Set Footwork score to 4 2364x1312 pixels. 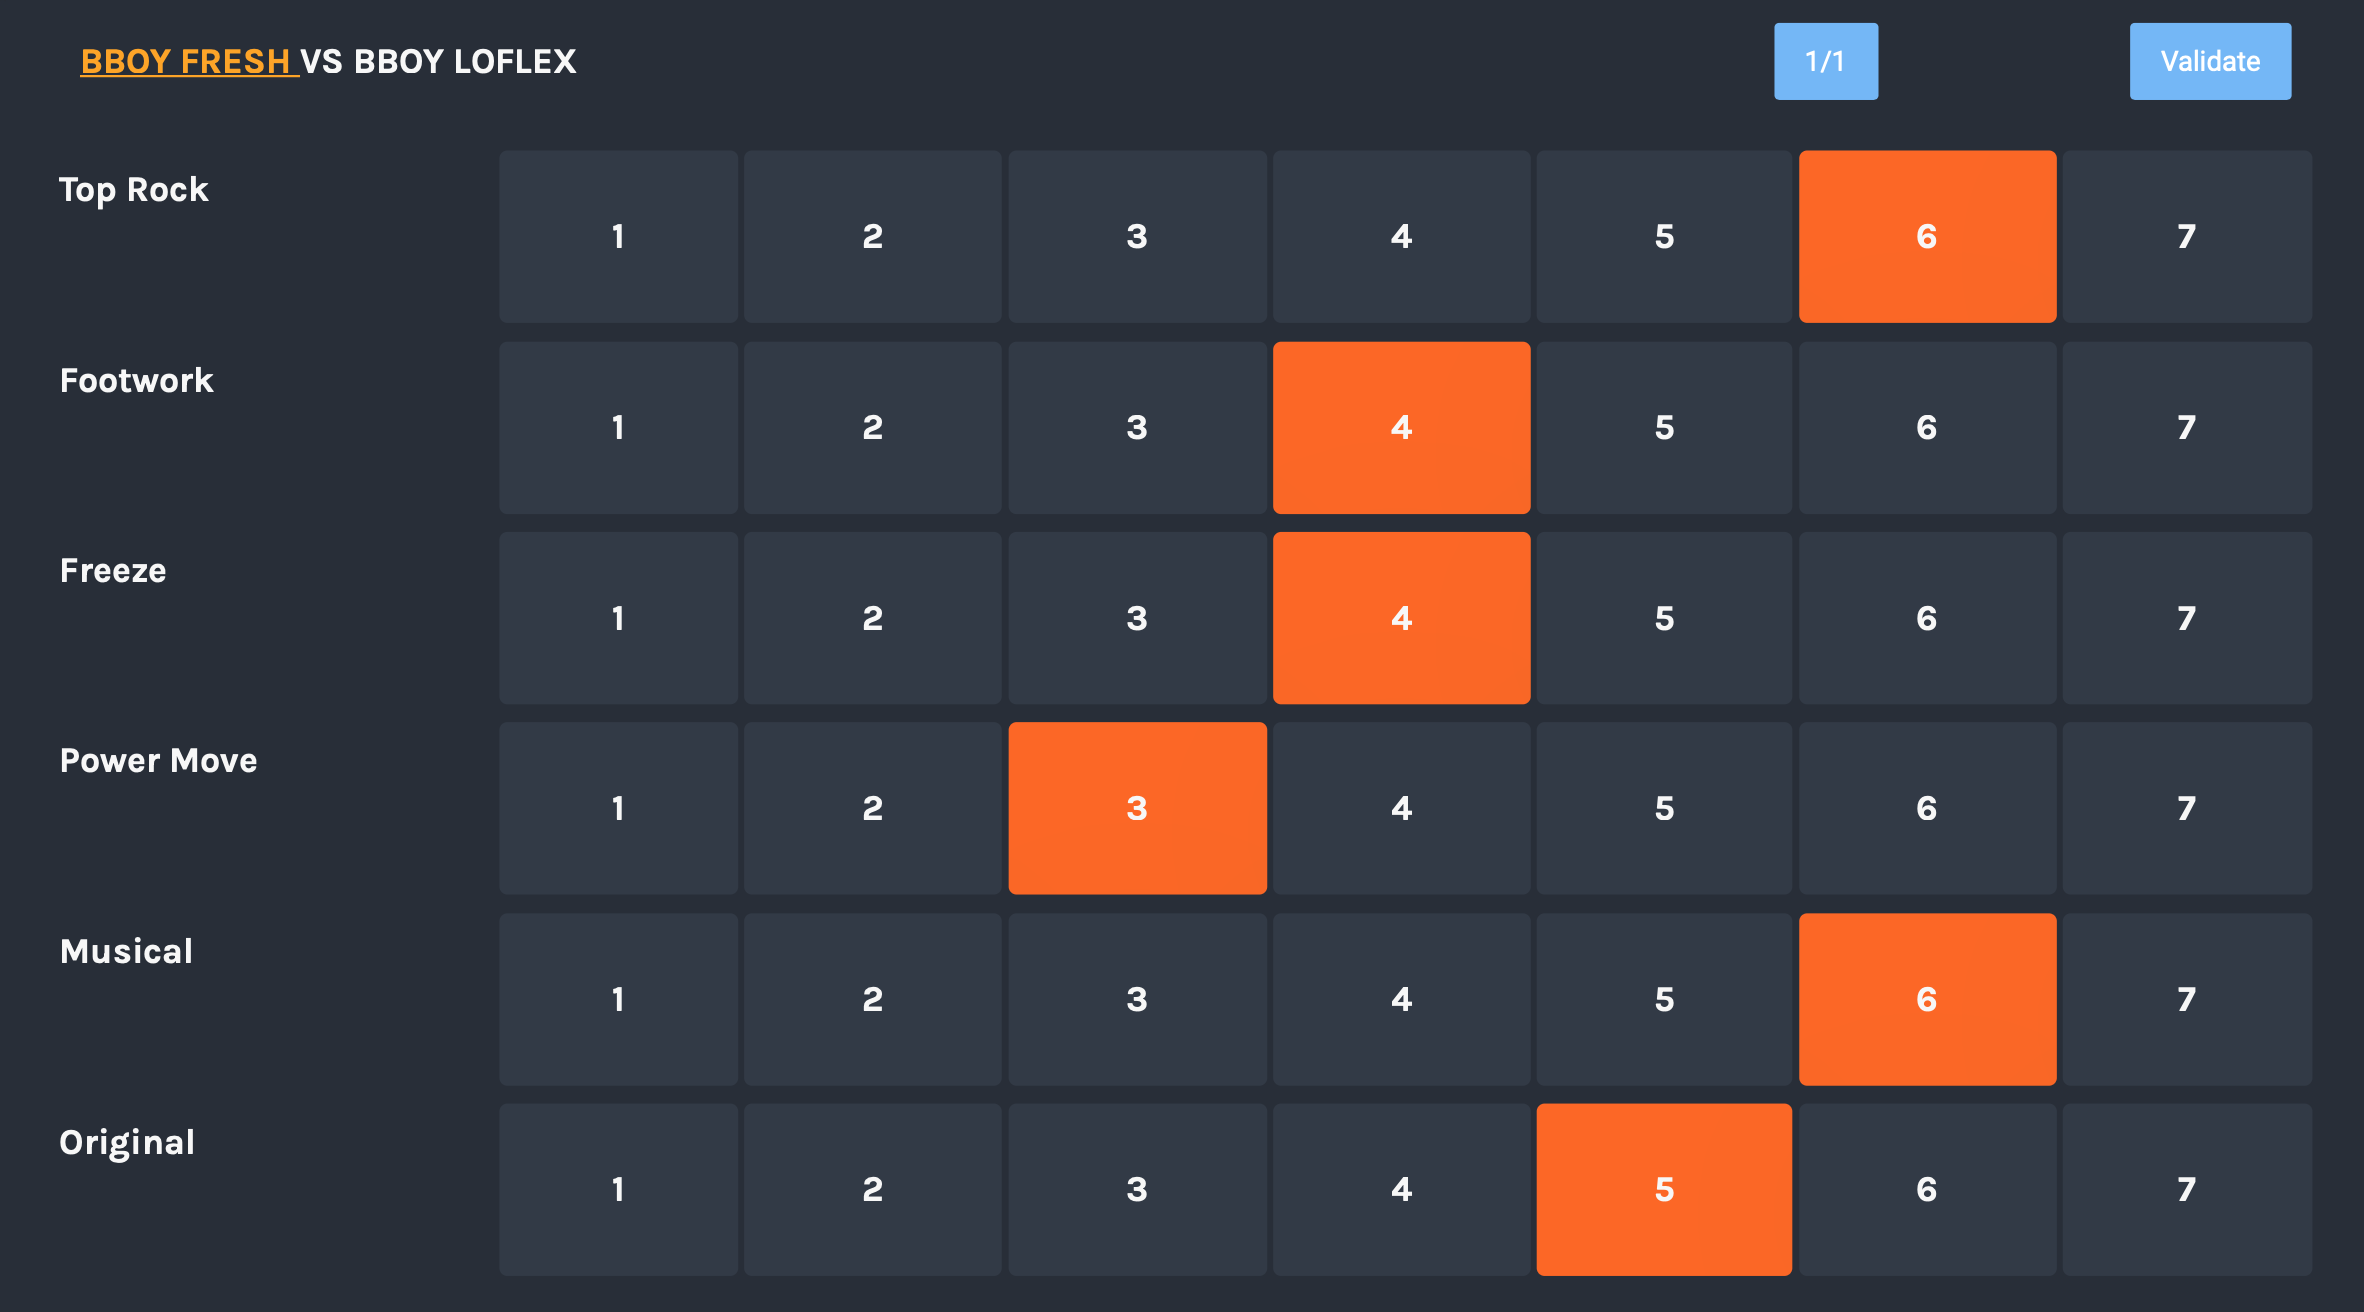tap(1401, 427)
